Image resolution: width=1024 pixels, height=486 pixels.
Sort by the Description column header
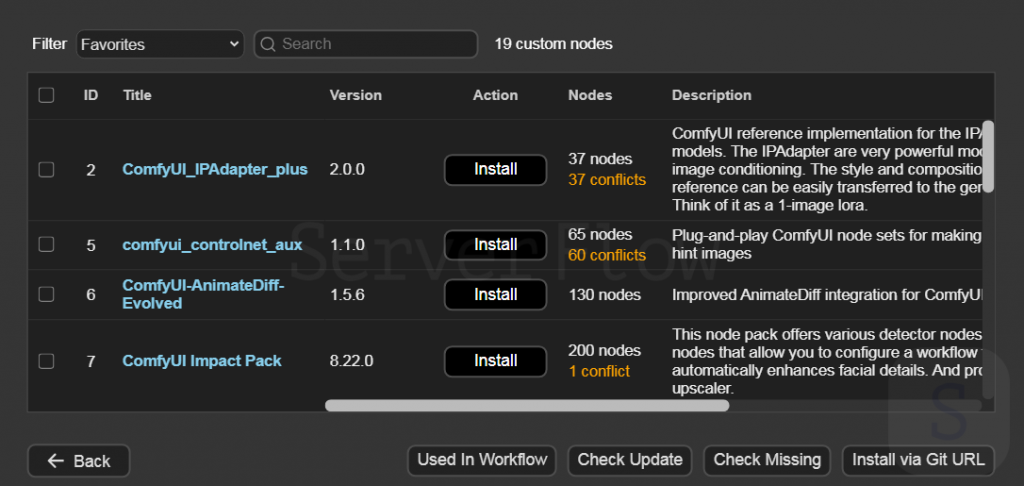click(711, 95)
